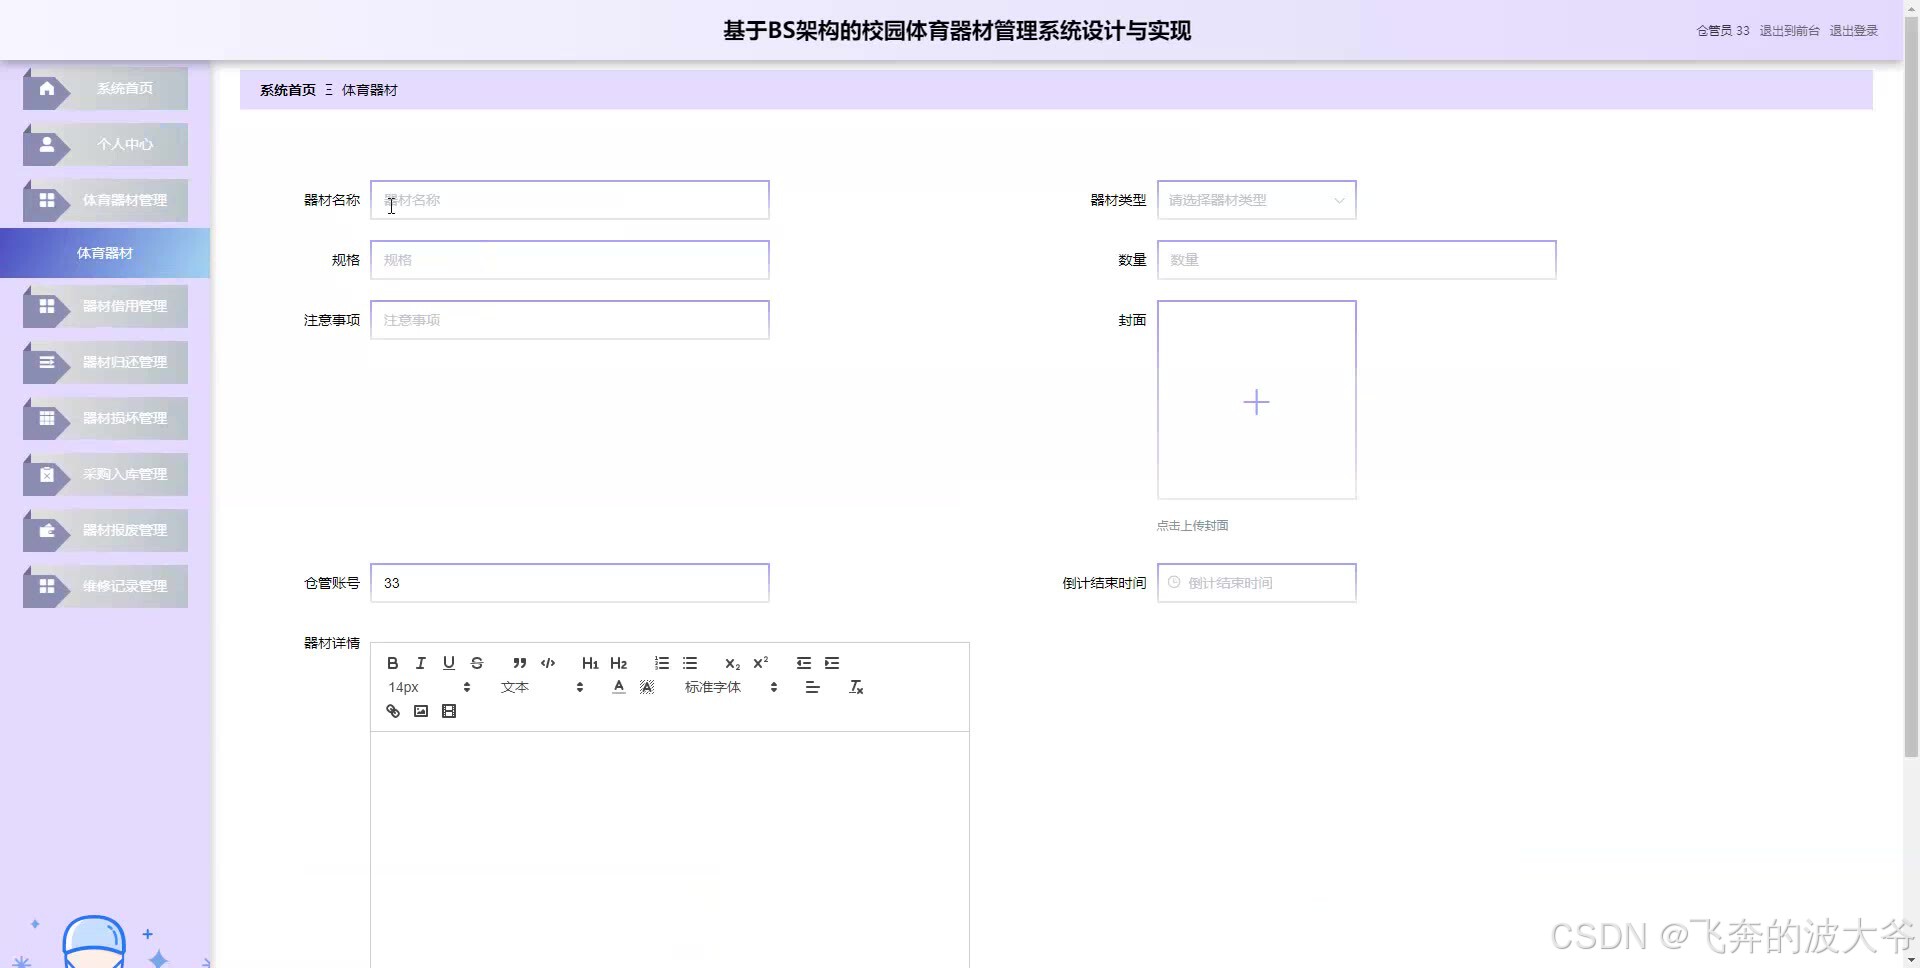Click inside the 器材详情 editor text area
The height and width of the screenshot is (968, 1920).
point(669,850)
